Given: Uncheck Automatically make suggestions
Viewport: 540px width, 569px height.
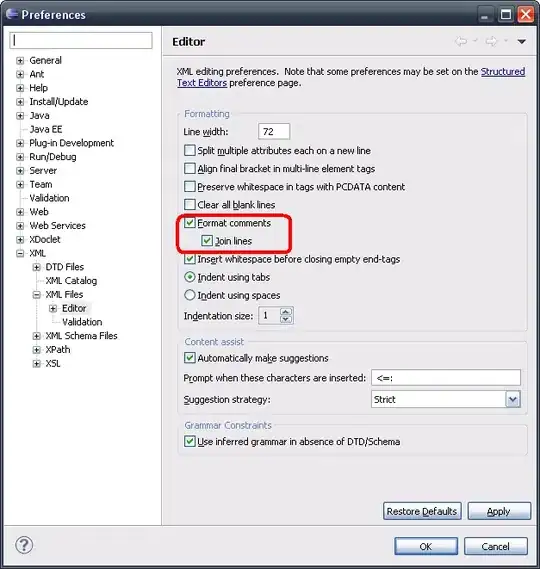Looking at the screenshot, I should (190, 358).
